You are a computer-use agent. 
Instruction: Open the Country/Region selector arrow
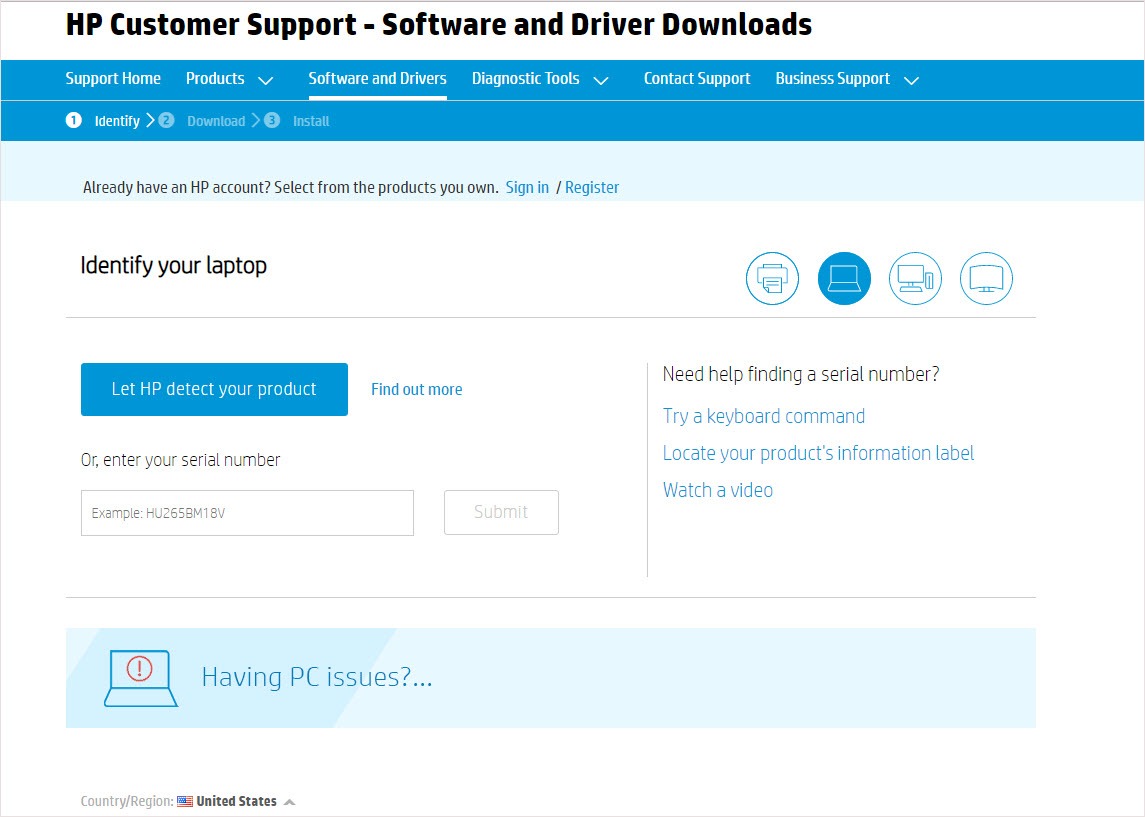click(289, 802)
